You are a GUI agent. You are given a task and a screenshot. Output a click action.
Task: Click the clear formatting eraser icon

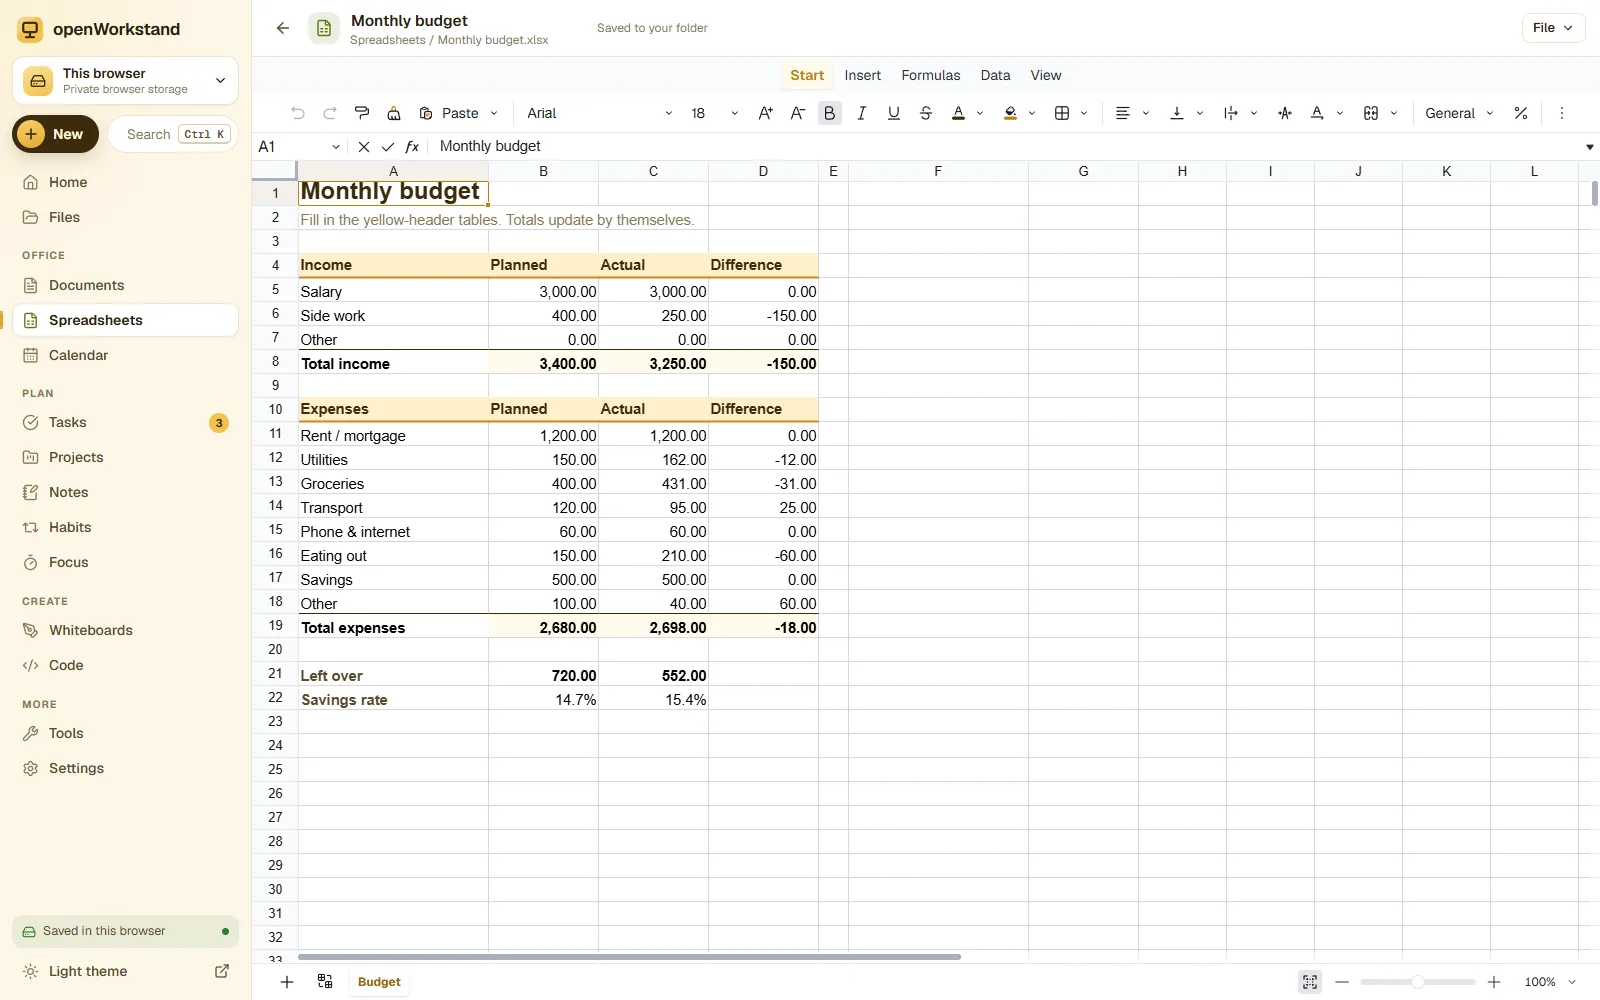point(394,113)
